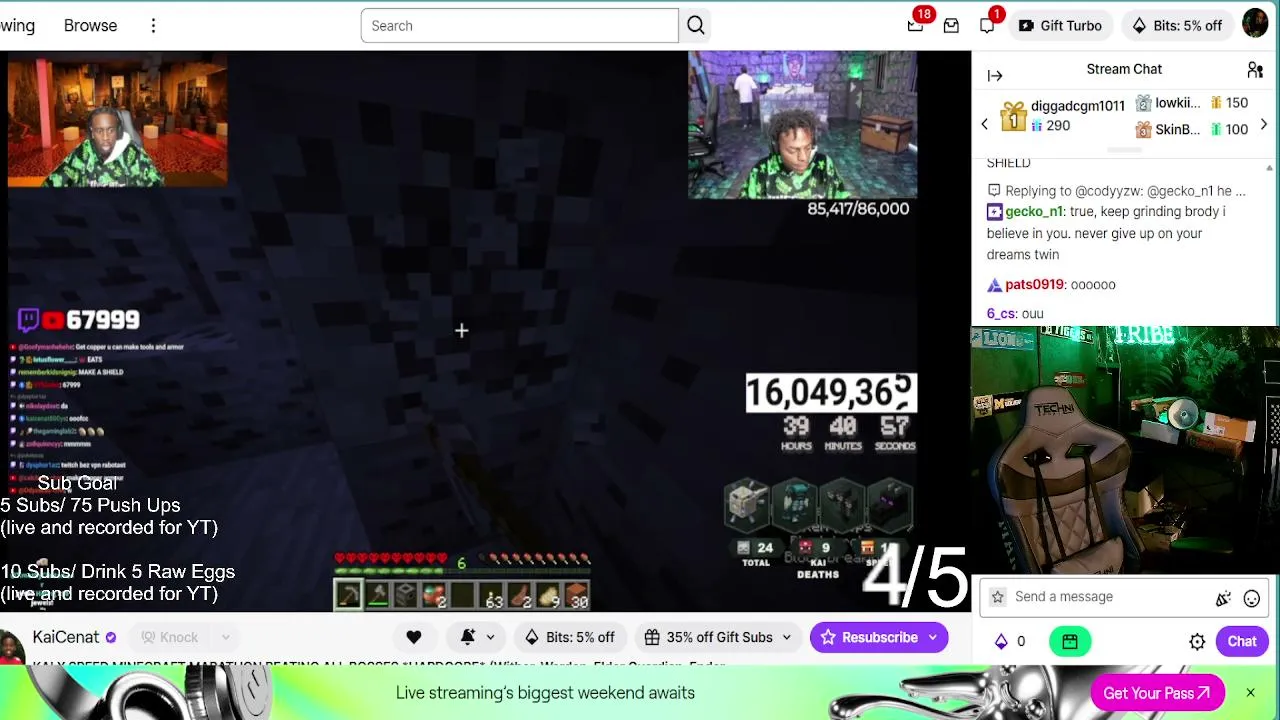Viewport: 1280px width, 720px height.
Task: Open the chat community users icon
Action: click(1255, 70)
